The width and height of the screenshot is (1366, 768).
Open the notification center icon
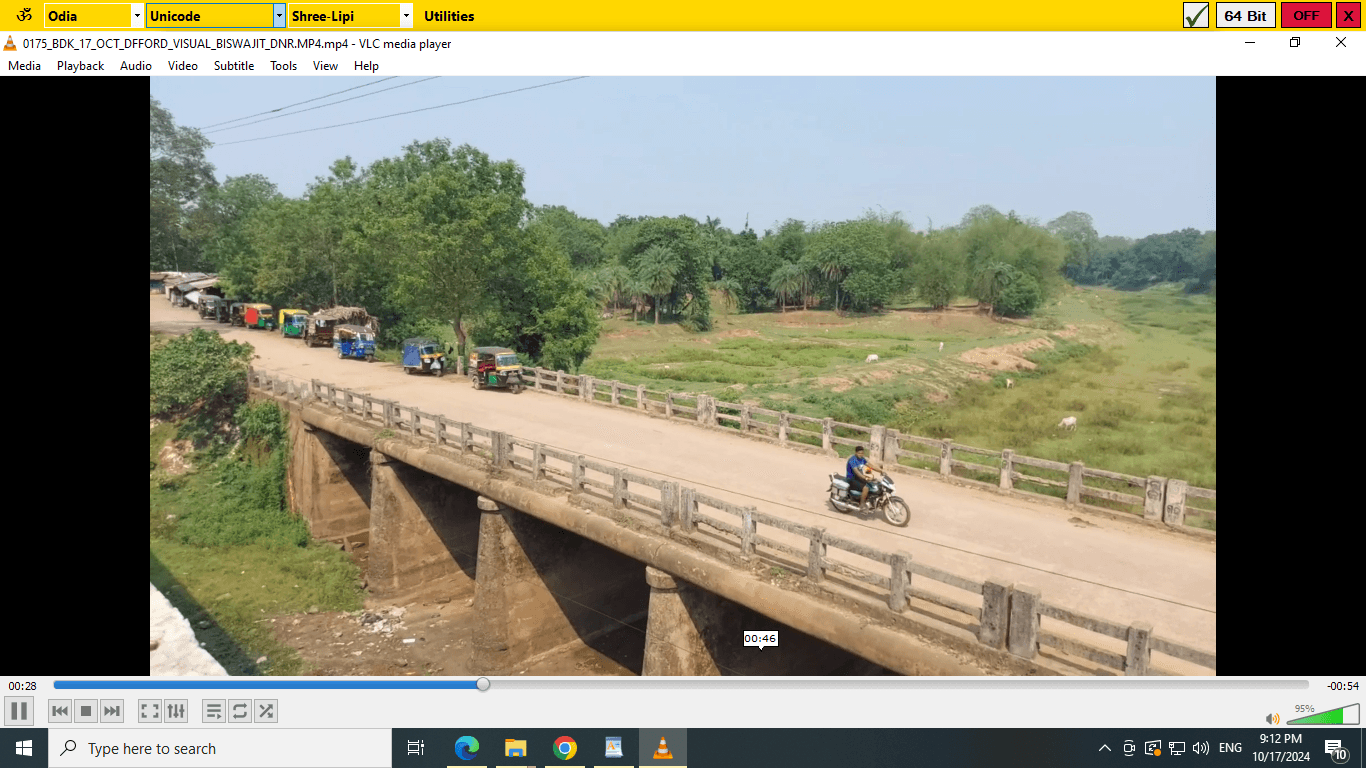(1336, 748)
